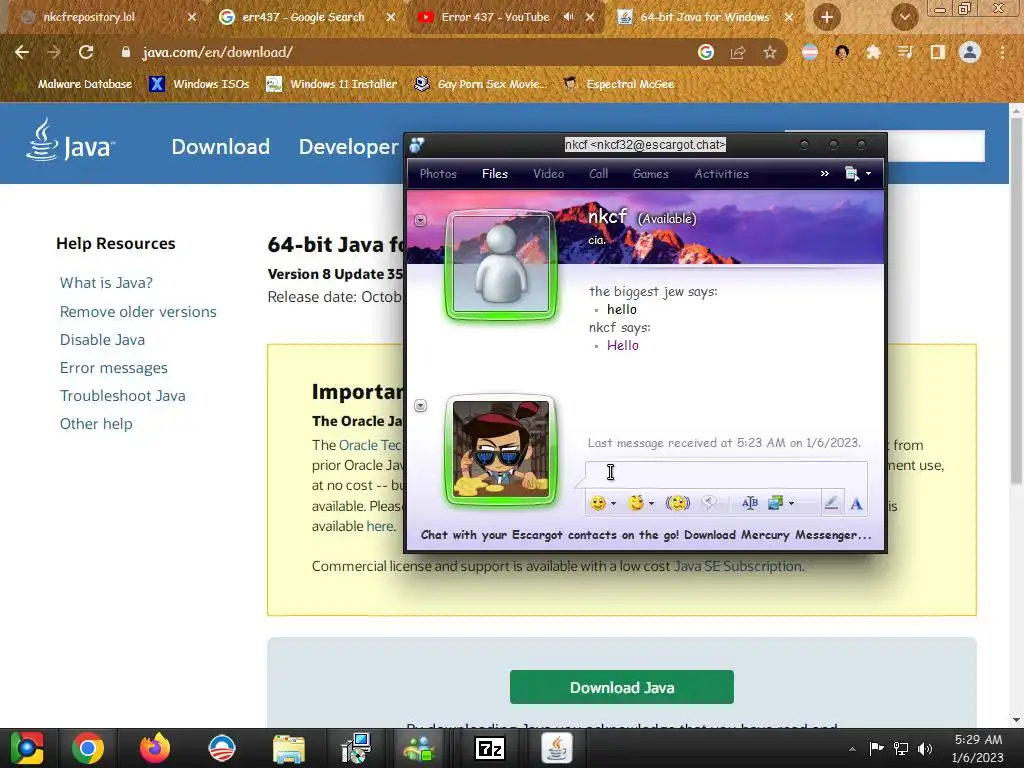The width and height of the screenshot is (1024, 768).
Task: Click the green Download Java button
Action: pyautogui.click(x=622, y=687)
